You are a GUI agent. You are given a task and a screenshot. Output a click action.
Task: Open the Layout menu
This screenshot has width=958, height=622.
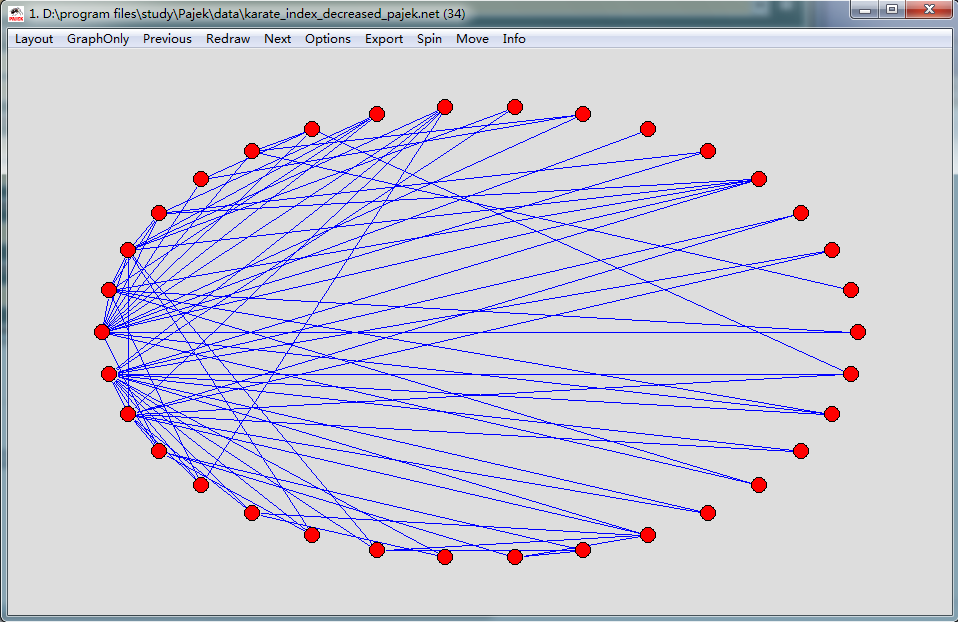pos(34,38)
